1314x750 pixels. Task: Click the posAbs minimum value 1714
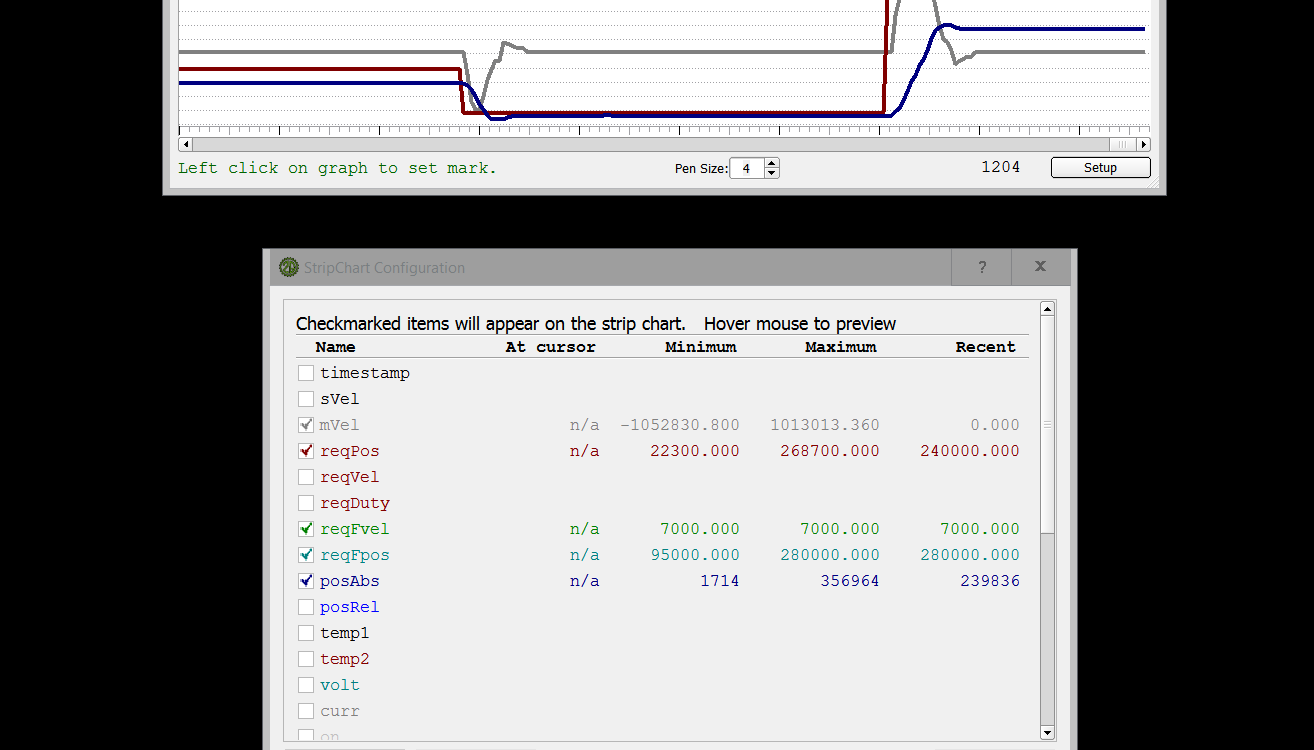pyautogui.click(x=720, y=581)
